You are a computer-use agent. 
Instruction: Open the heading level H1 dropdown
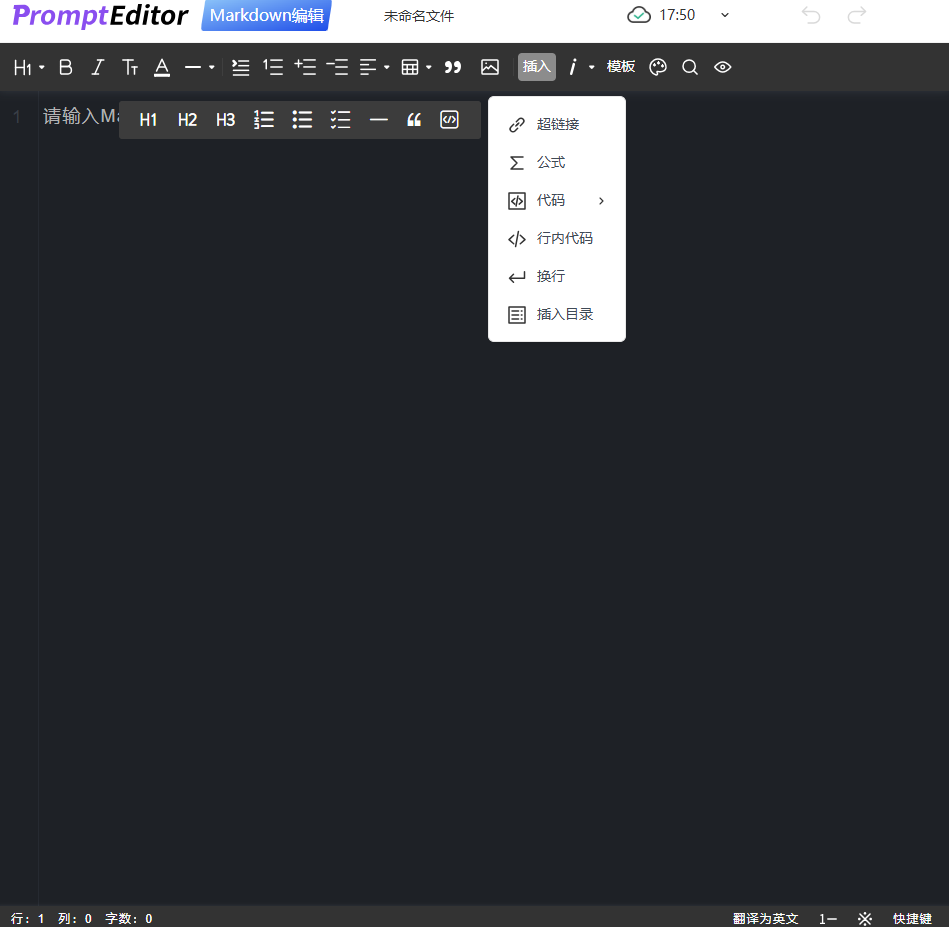point(28,67)
